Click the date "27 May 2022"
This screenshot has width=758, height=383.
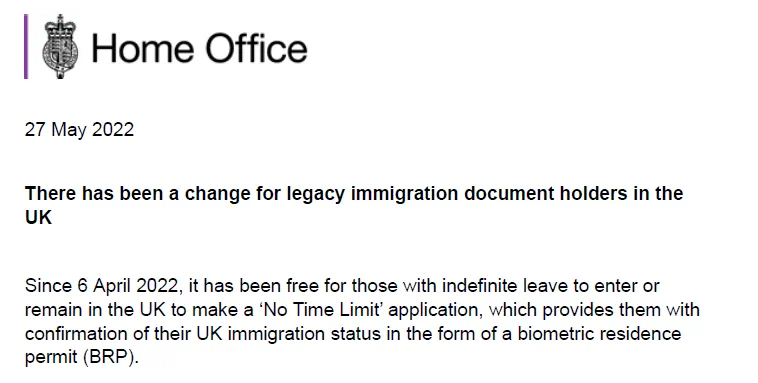point(79,130)
